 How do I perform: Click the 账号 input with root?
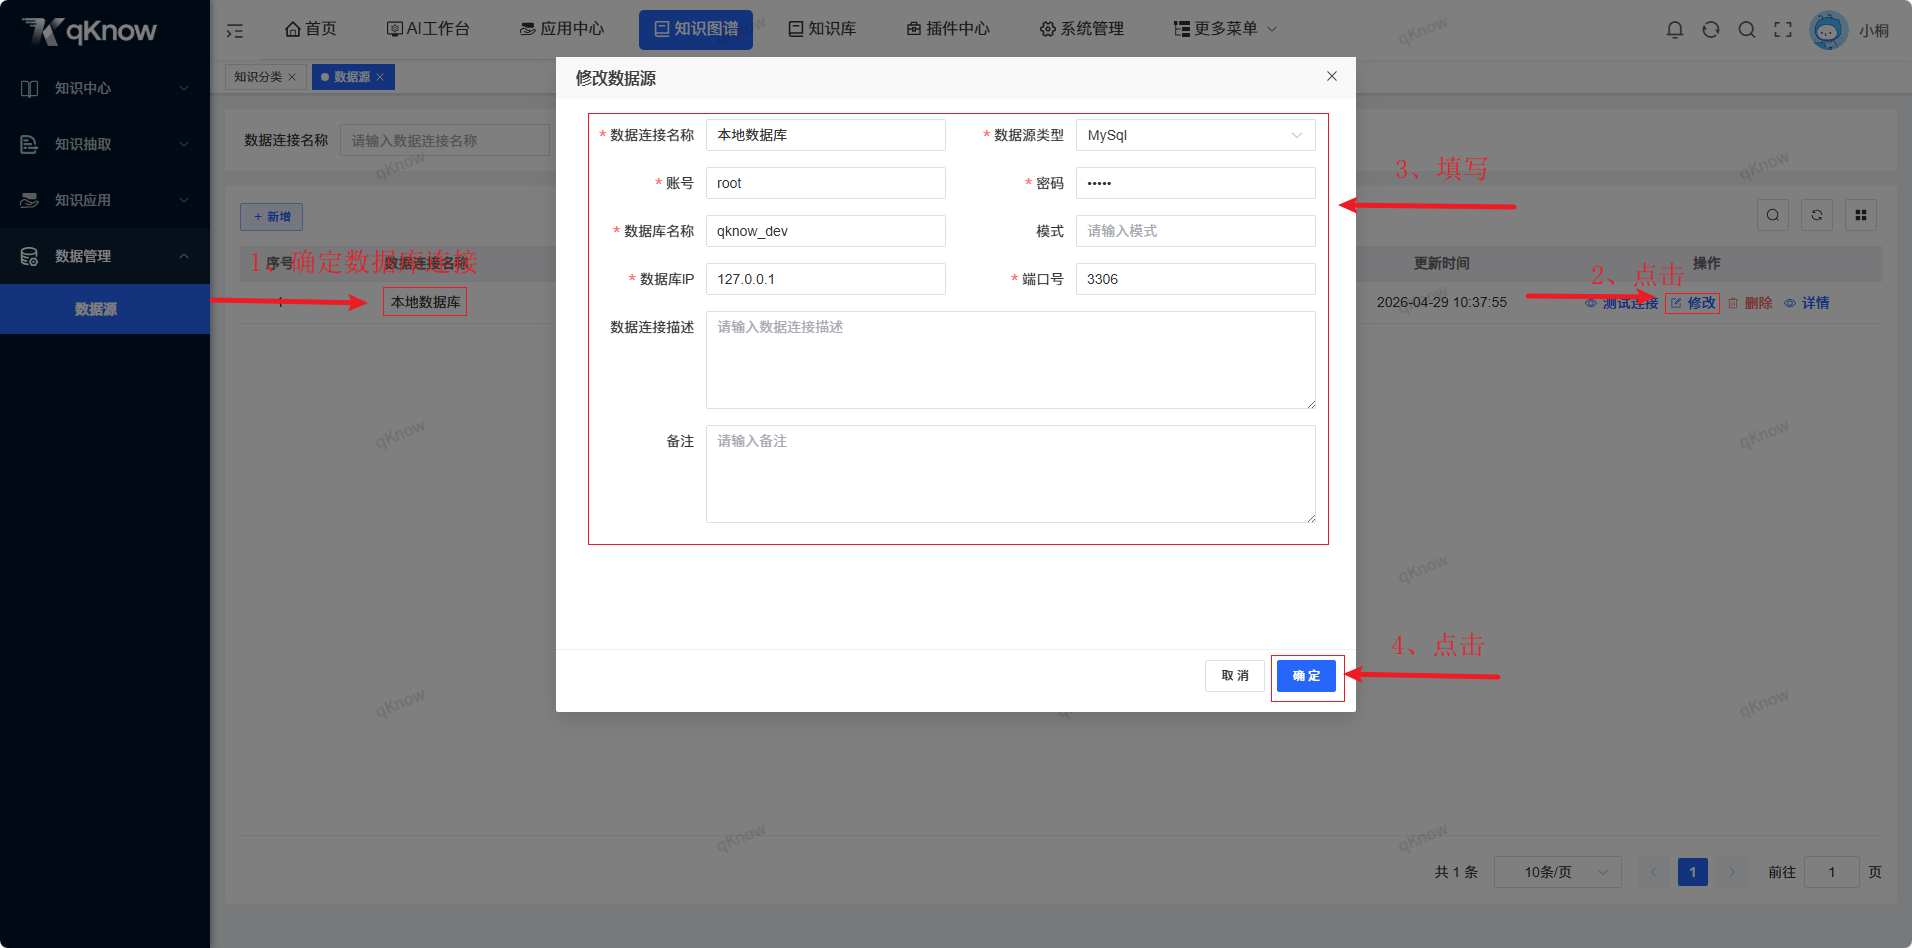tap(825, 183)
